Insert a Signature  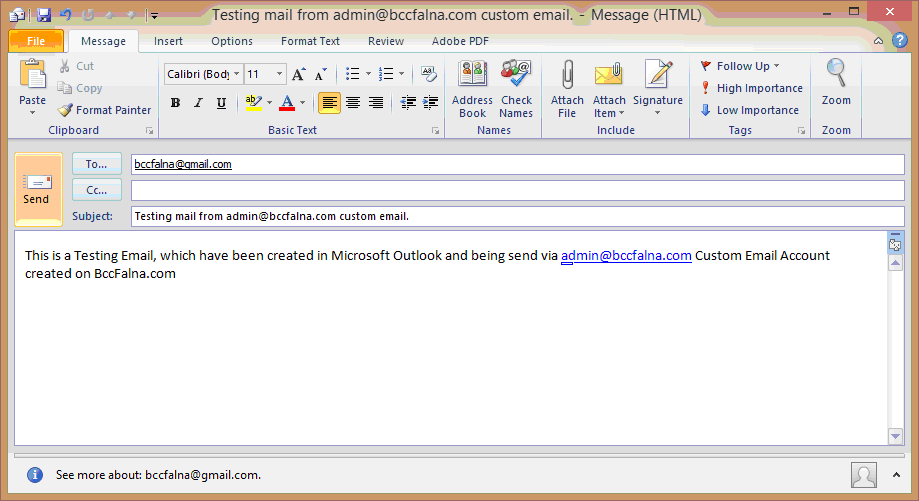click(x=658, y=89)
